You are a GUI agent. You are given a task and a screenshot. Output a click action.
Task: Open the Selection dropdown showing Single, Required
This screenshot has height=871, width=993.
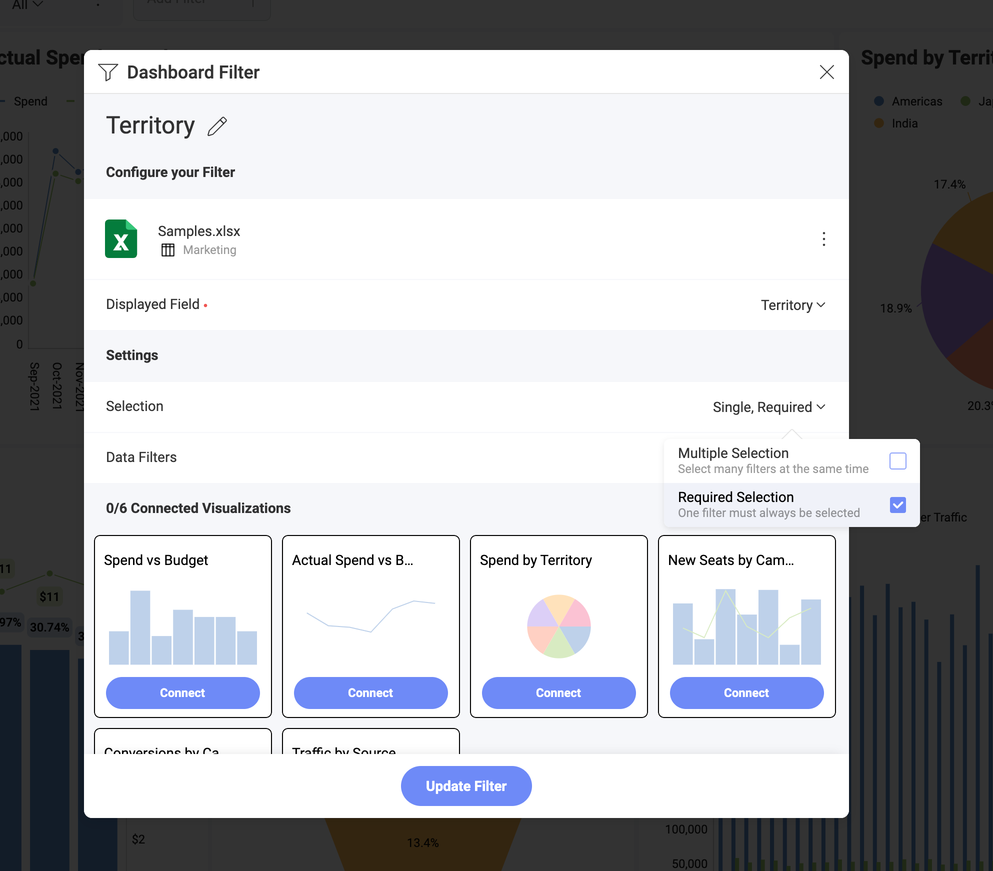769,407
